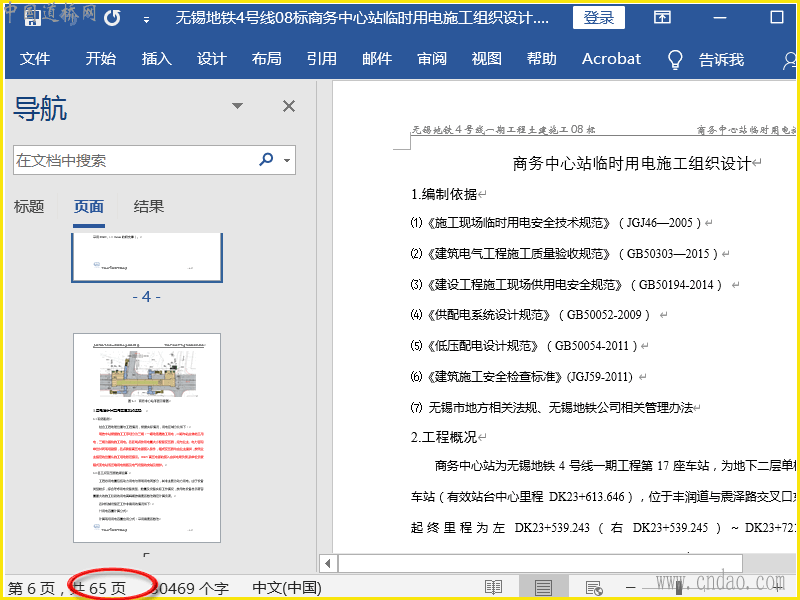This screenshot has width=800, height=600.
Task: Click the line 建筑施工安全检查标准
Action: coord(522,377)
